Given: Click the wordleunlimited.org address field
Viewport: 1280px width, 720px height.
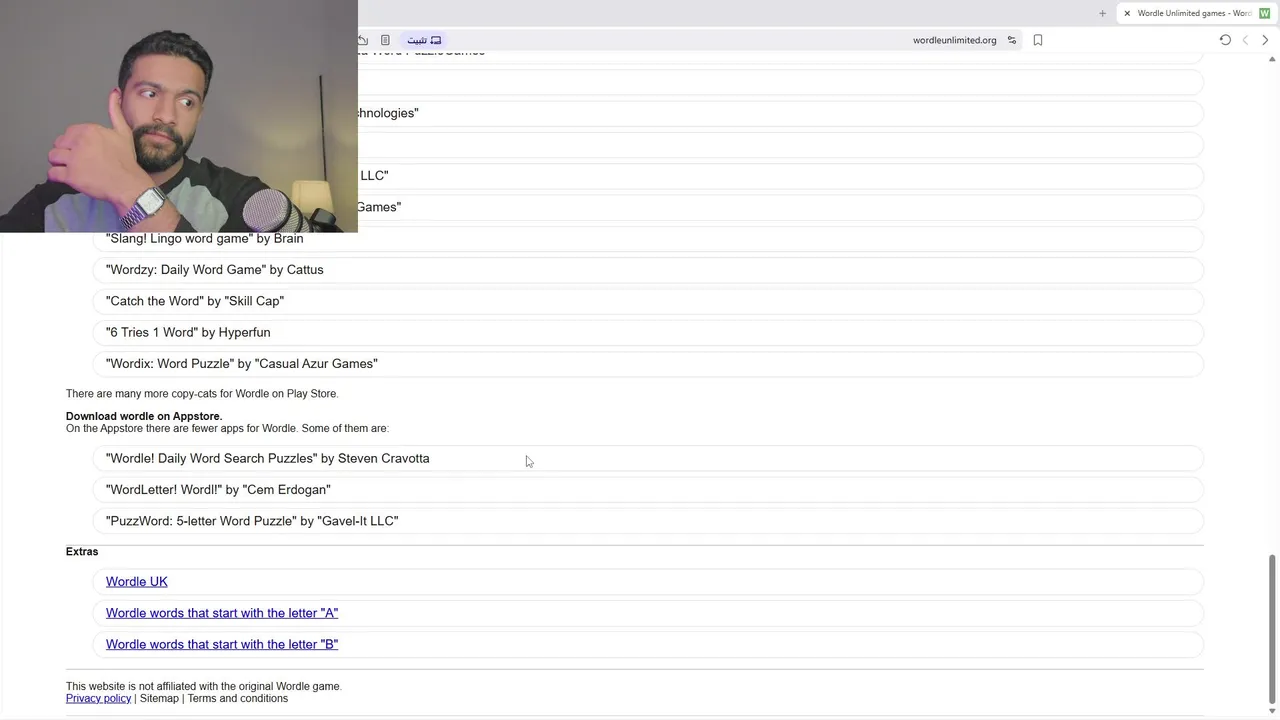Looking at the screenshot, I should point(954,40).
